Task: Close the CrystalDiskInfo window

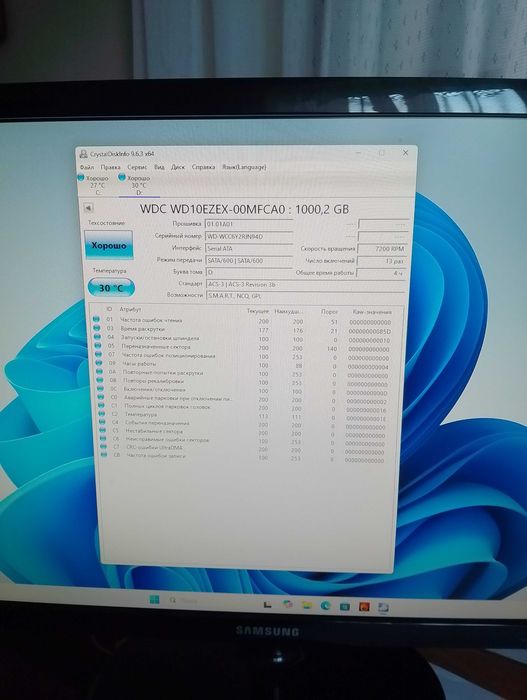Action: pyautogui.click(x=405, y=152)
